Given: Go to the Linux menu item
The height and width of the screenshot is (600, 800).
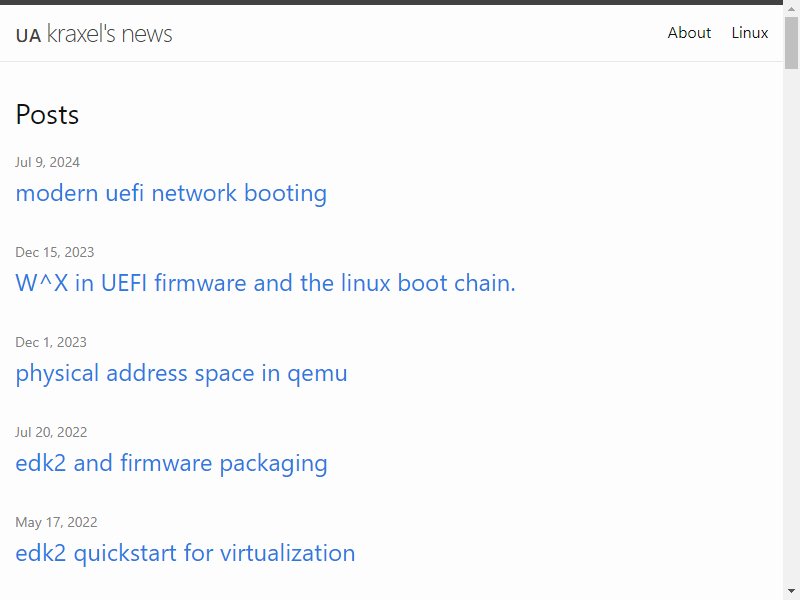Looking at the screenshot, I should 749,33.
